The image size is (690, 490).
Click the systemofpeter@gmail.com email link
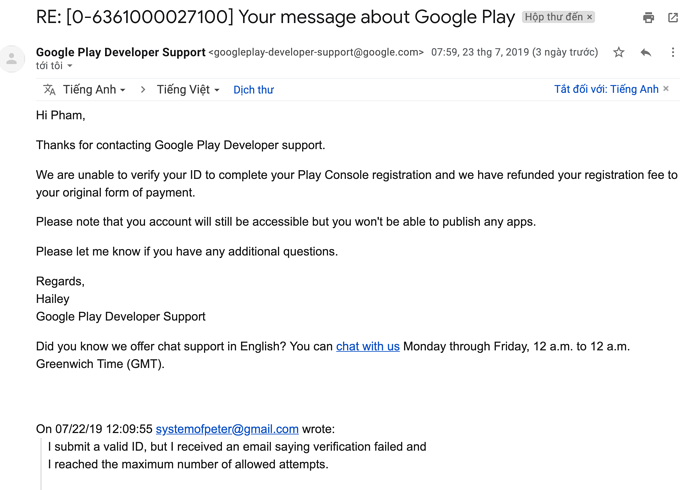[227, 429]
